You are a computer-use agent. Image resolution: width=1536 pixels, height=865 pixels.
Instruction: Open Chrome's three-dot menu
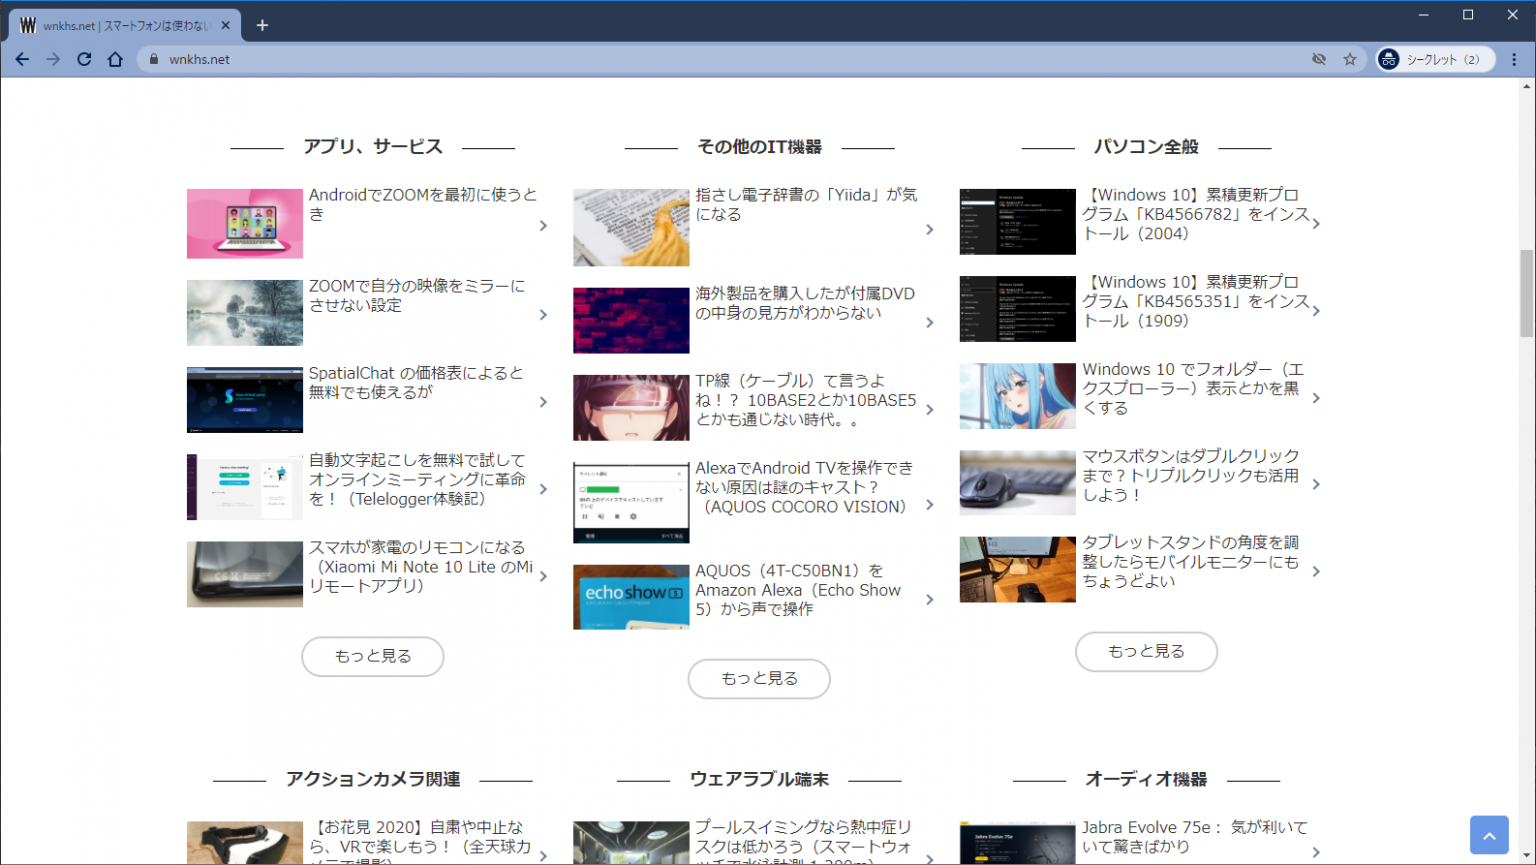tap(1514, 59)
